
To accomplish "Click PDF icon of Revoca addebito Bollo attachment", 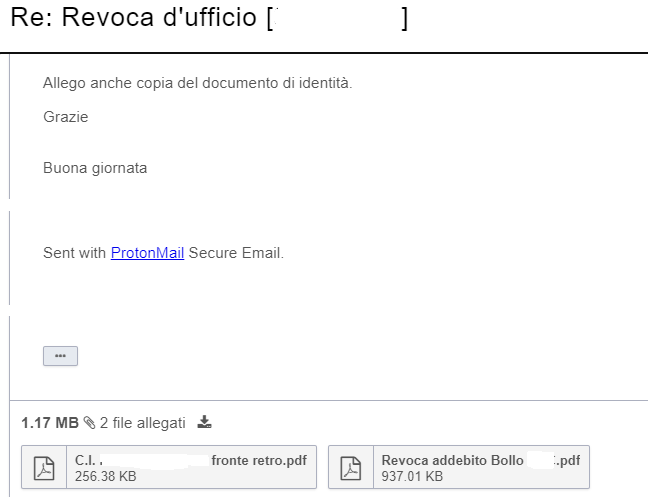I will pyautogui.click(x=351, y=467).
